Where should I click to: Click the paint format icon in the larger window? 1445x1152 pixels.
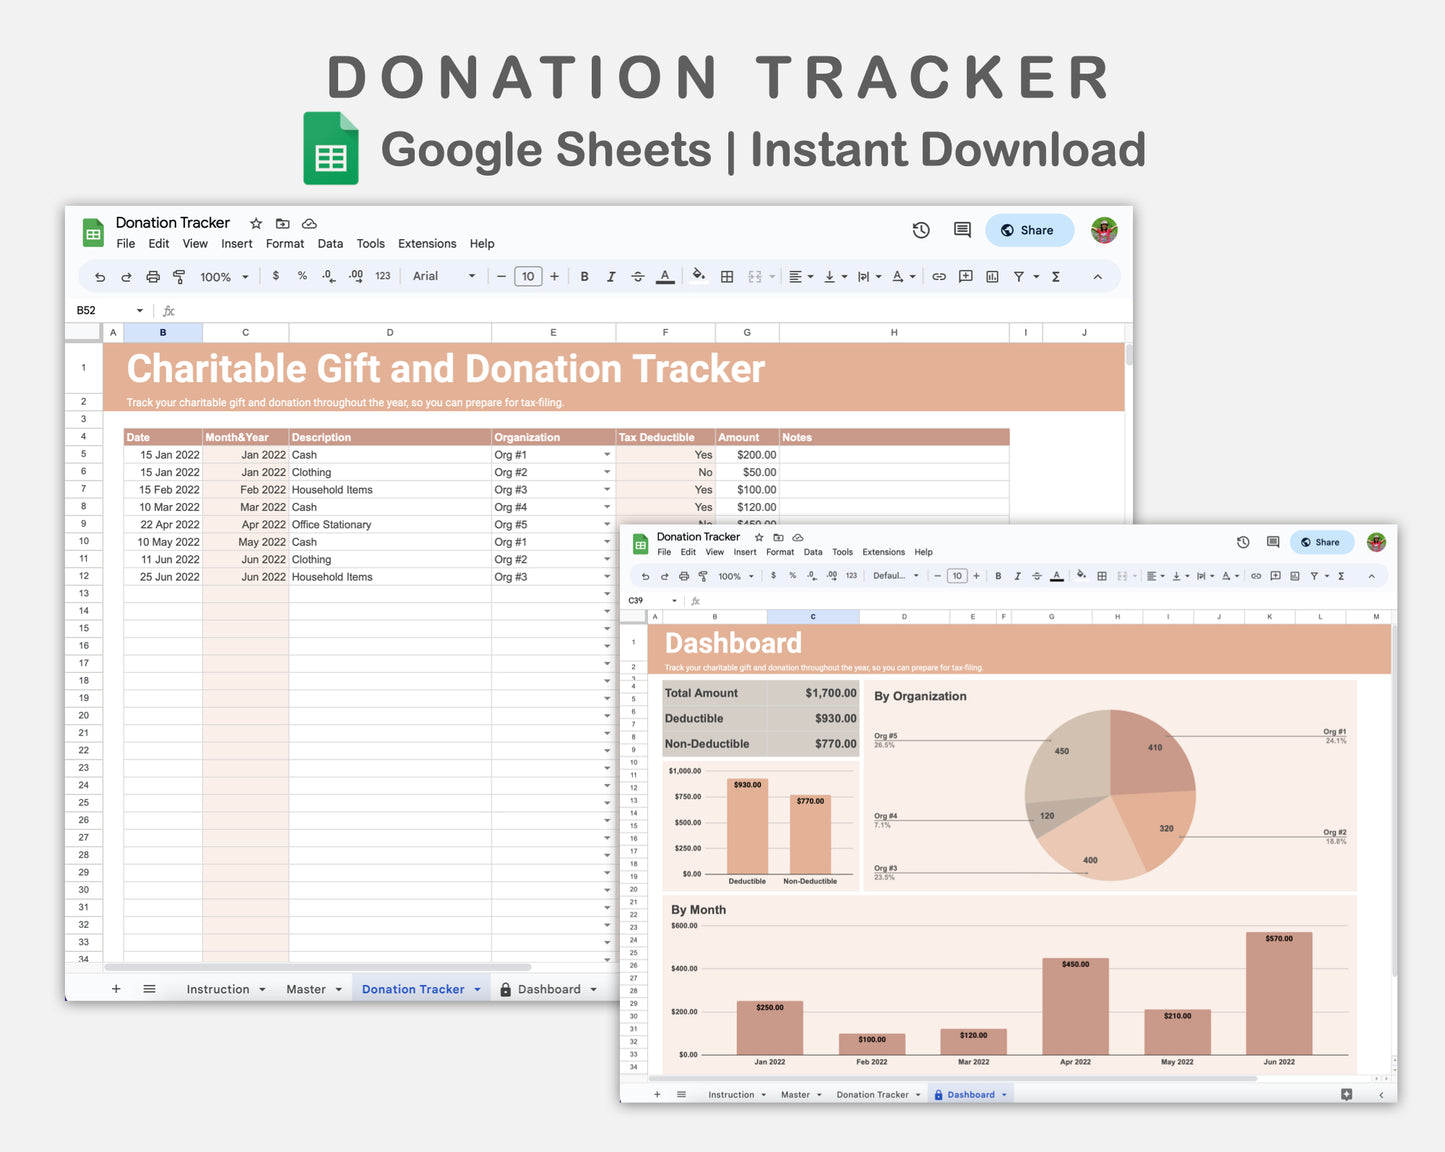pos(179,277)
